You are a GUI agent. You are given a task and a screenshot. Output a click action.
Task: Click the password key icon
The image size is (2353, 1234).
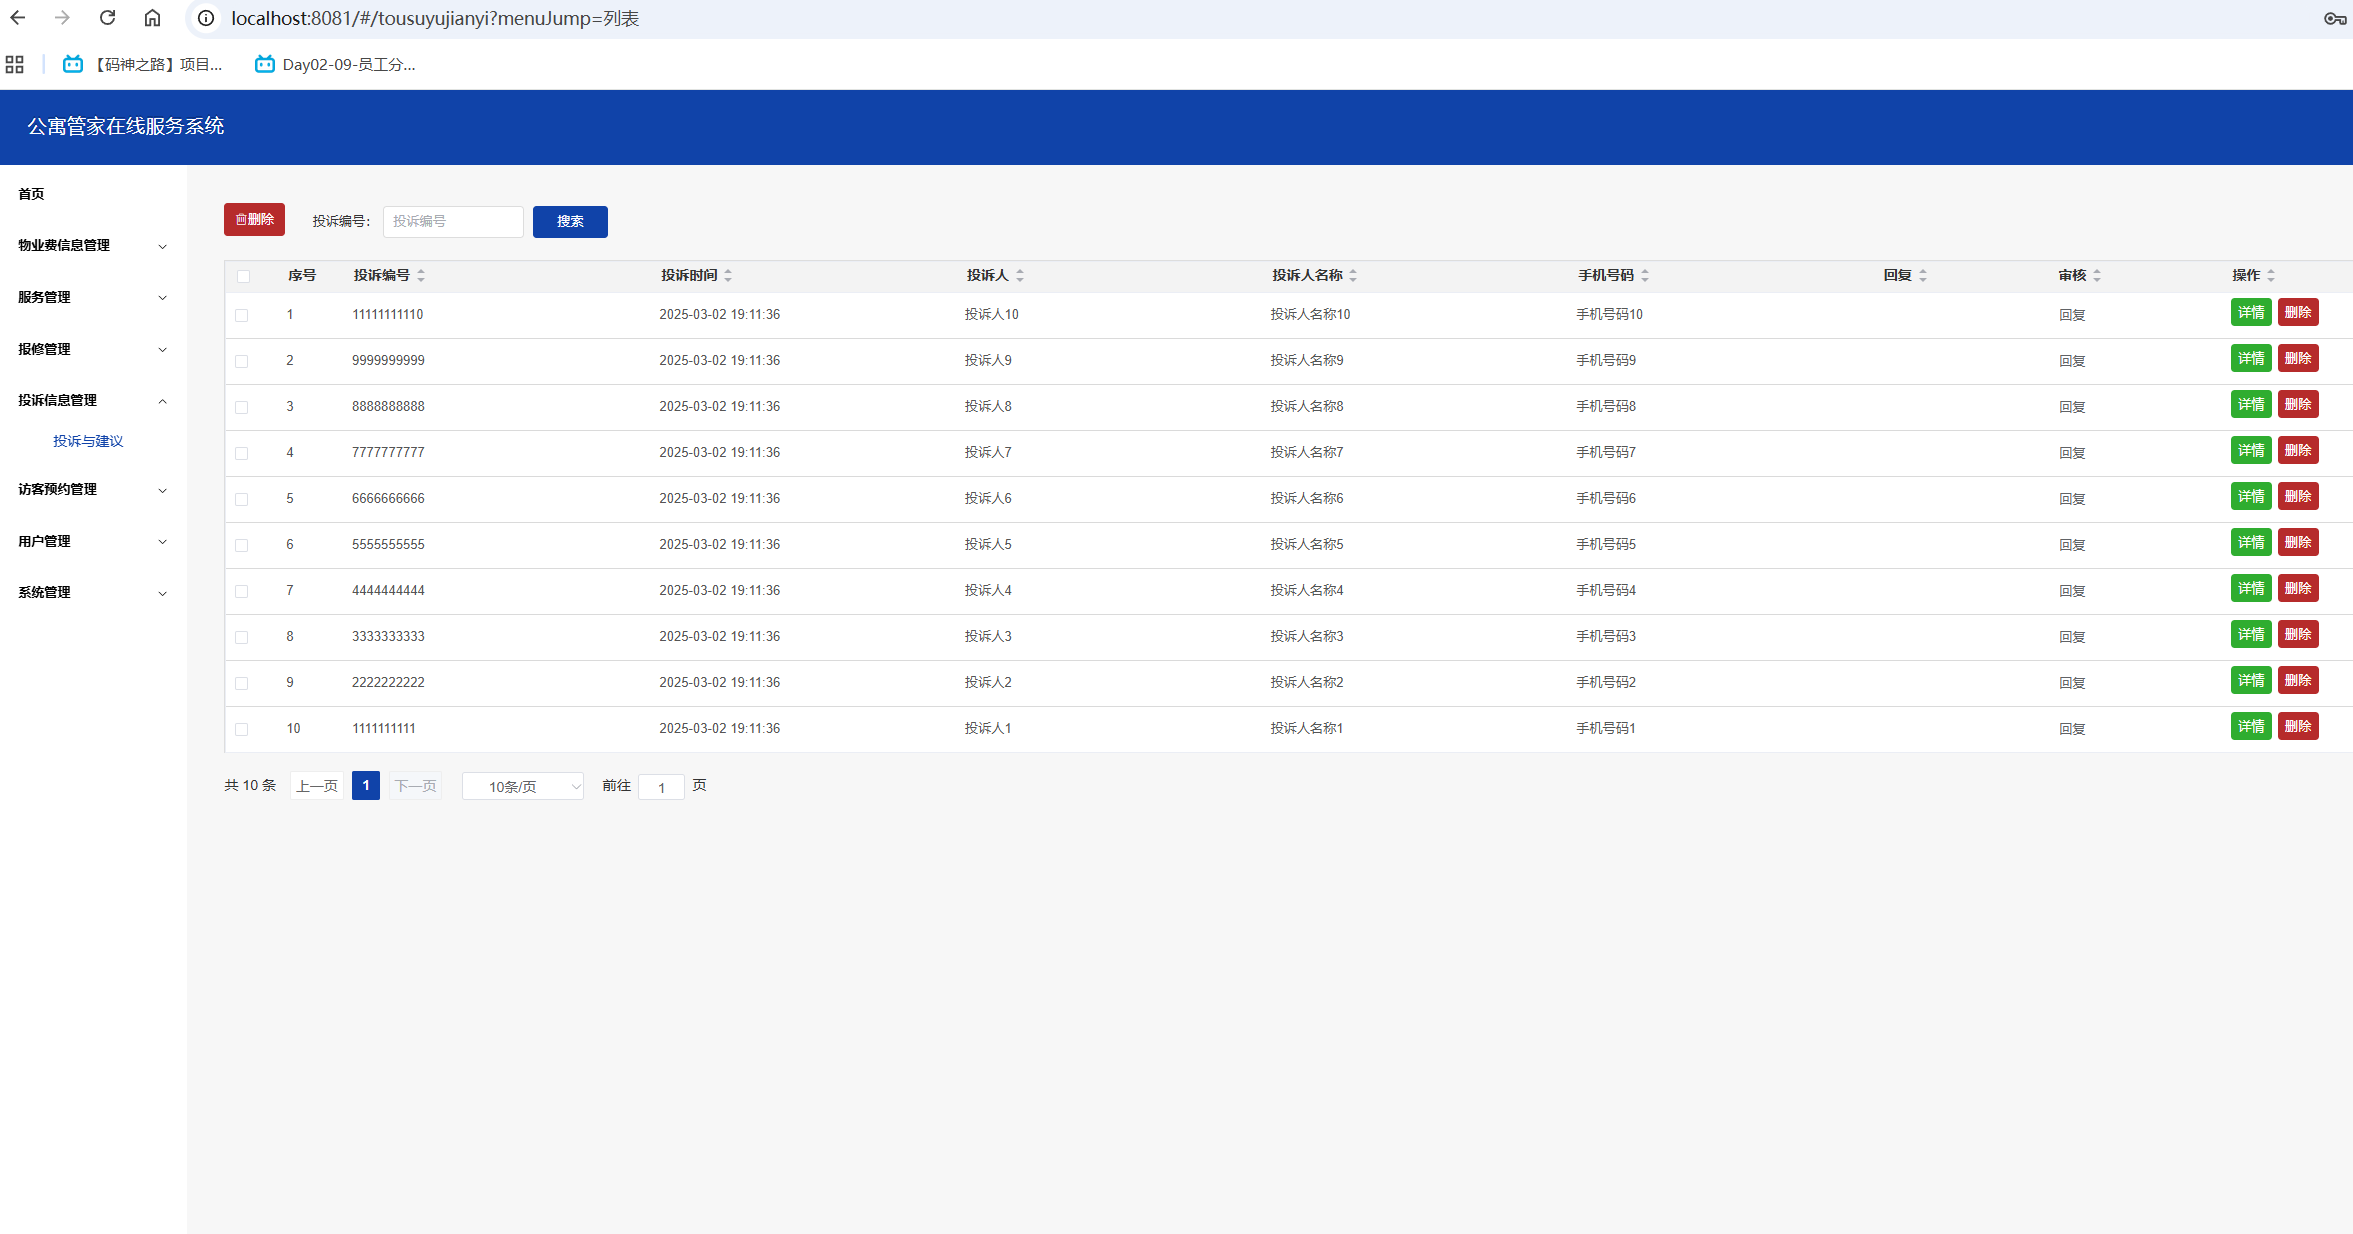point(2334,19)
